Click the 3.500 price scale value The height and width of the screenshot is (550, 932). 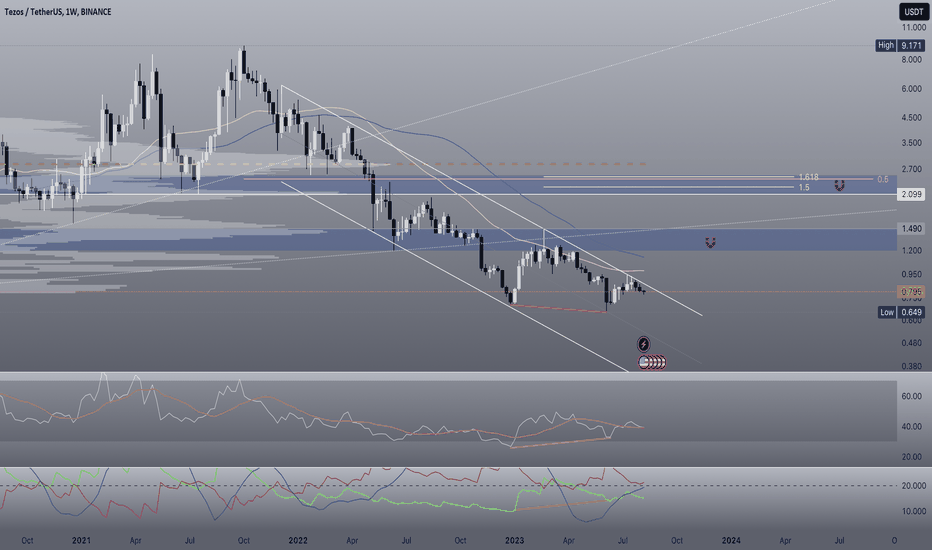(x=911, y=143)
